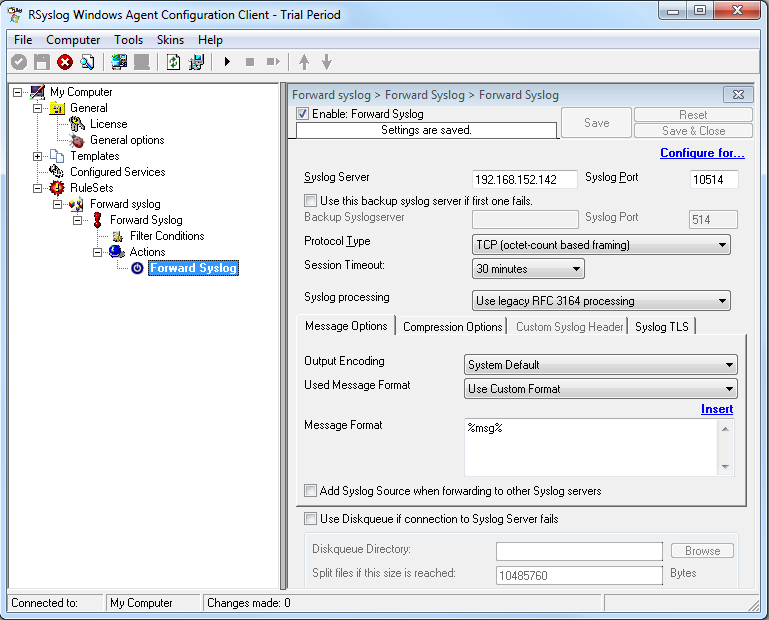Click the Templates documents icon

[57, 156]
